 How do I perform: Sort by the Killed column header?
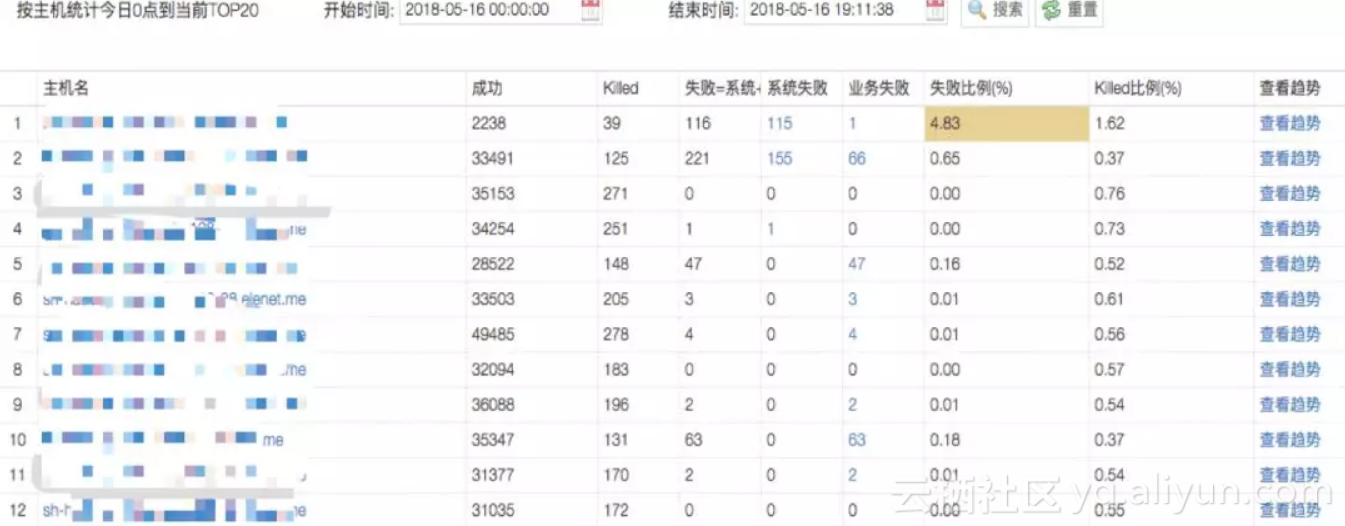point(621,88)
